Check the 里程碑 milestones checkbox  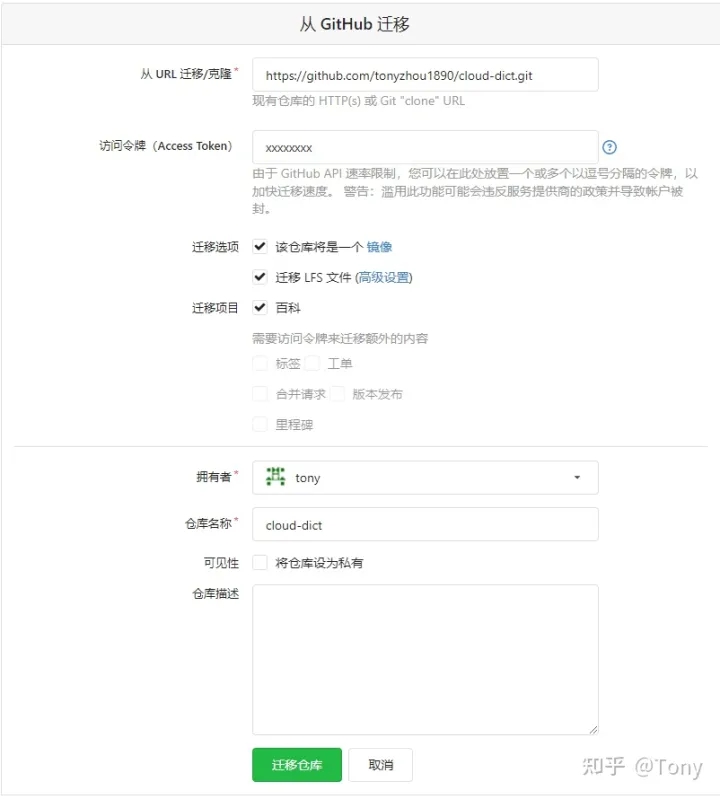(260, 424)
